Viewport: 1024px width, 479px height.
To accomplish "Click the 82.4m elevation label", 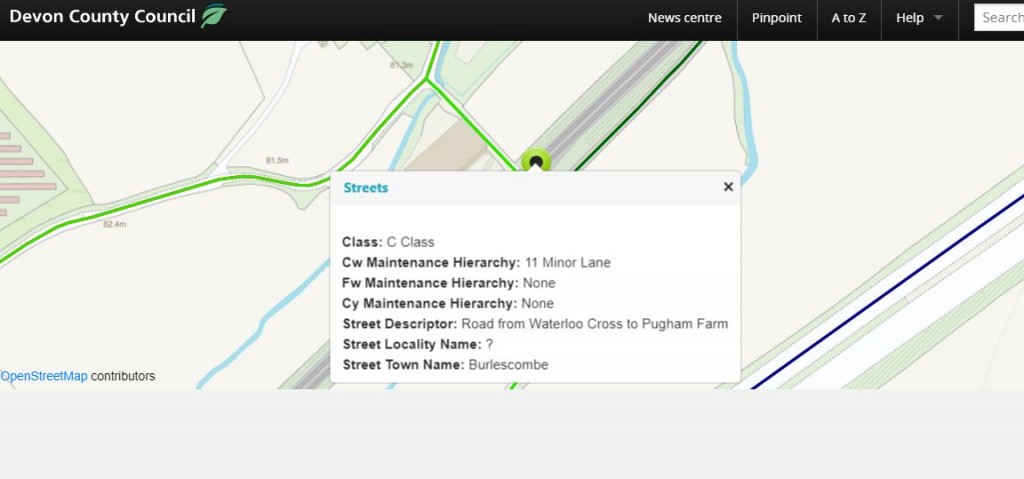I will pyautogui.click(x=115, y=225).
